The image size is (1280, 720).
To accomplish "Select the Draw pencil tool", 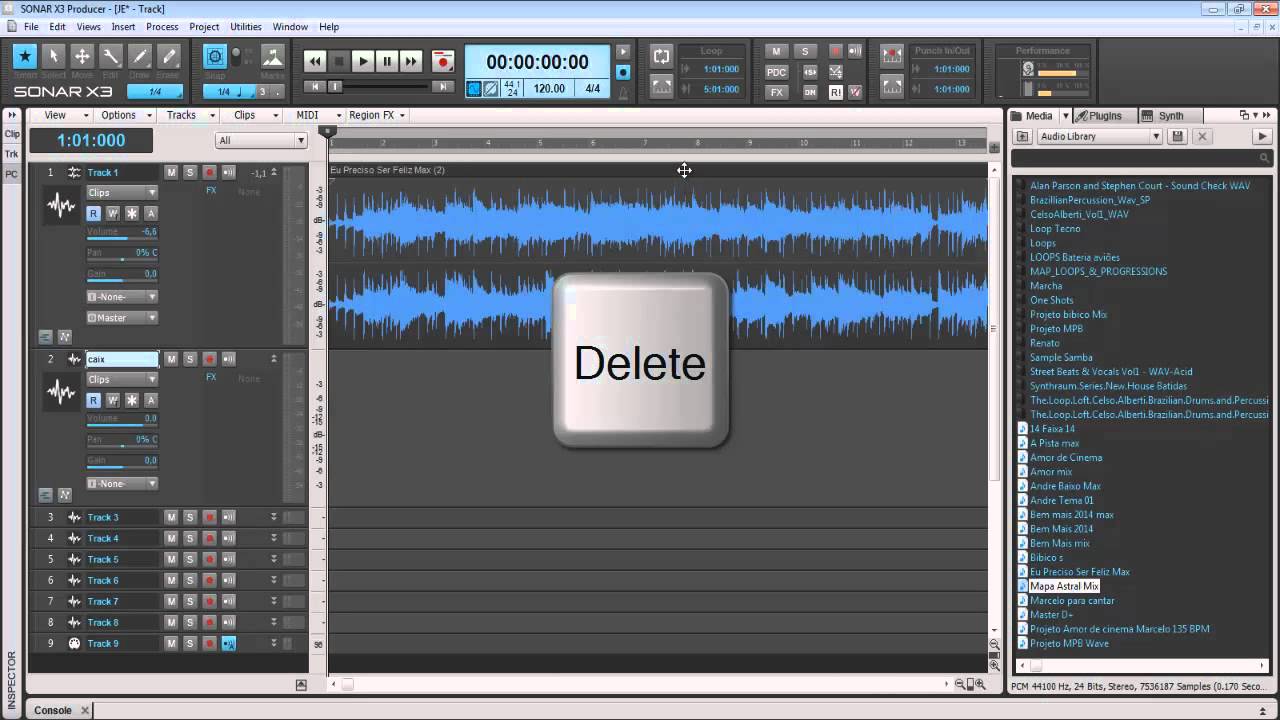I will click(140, 57).
